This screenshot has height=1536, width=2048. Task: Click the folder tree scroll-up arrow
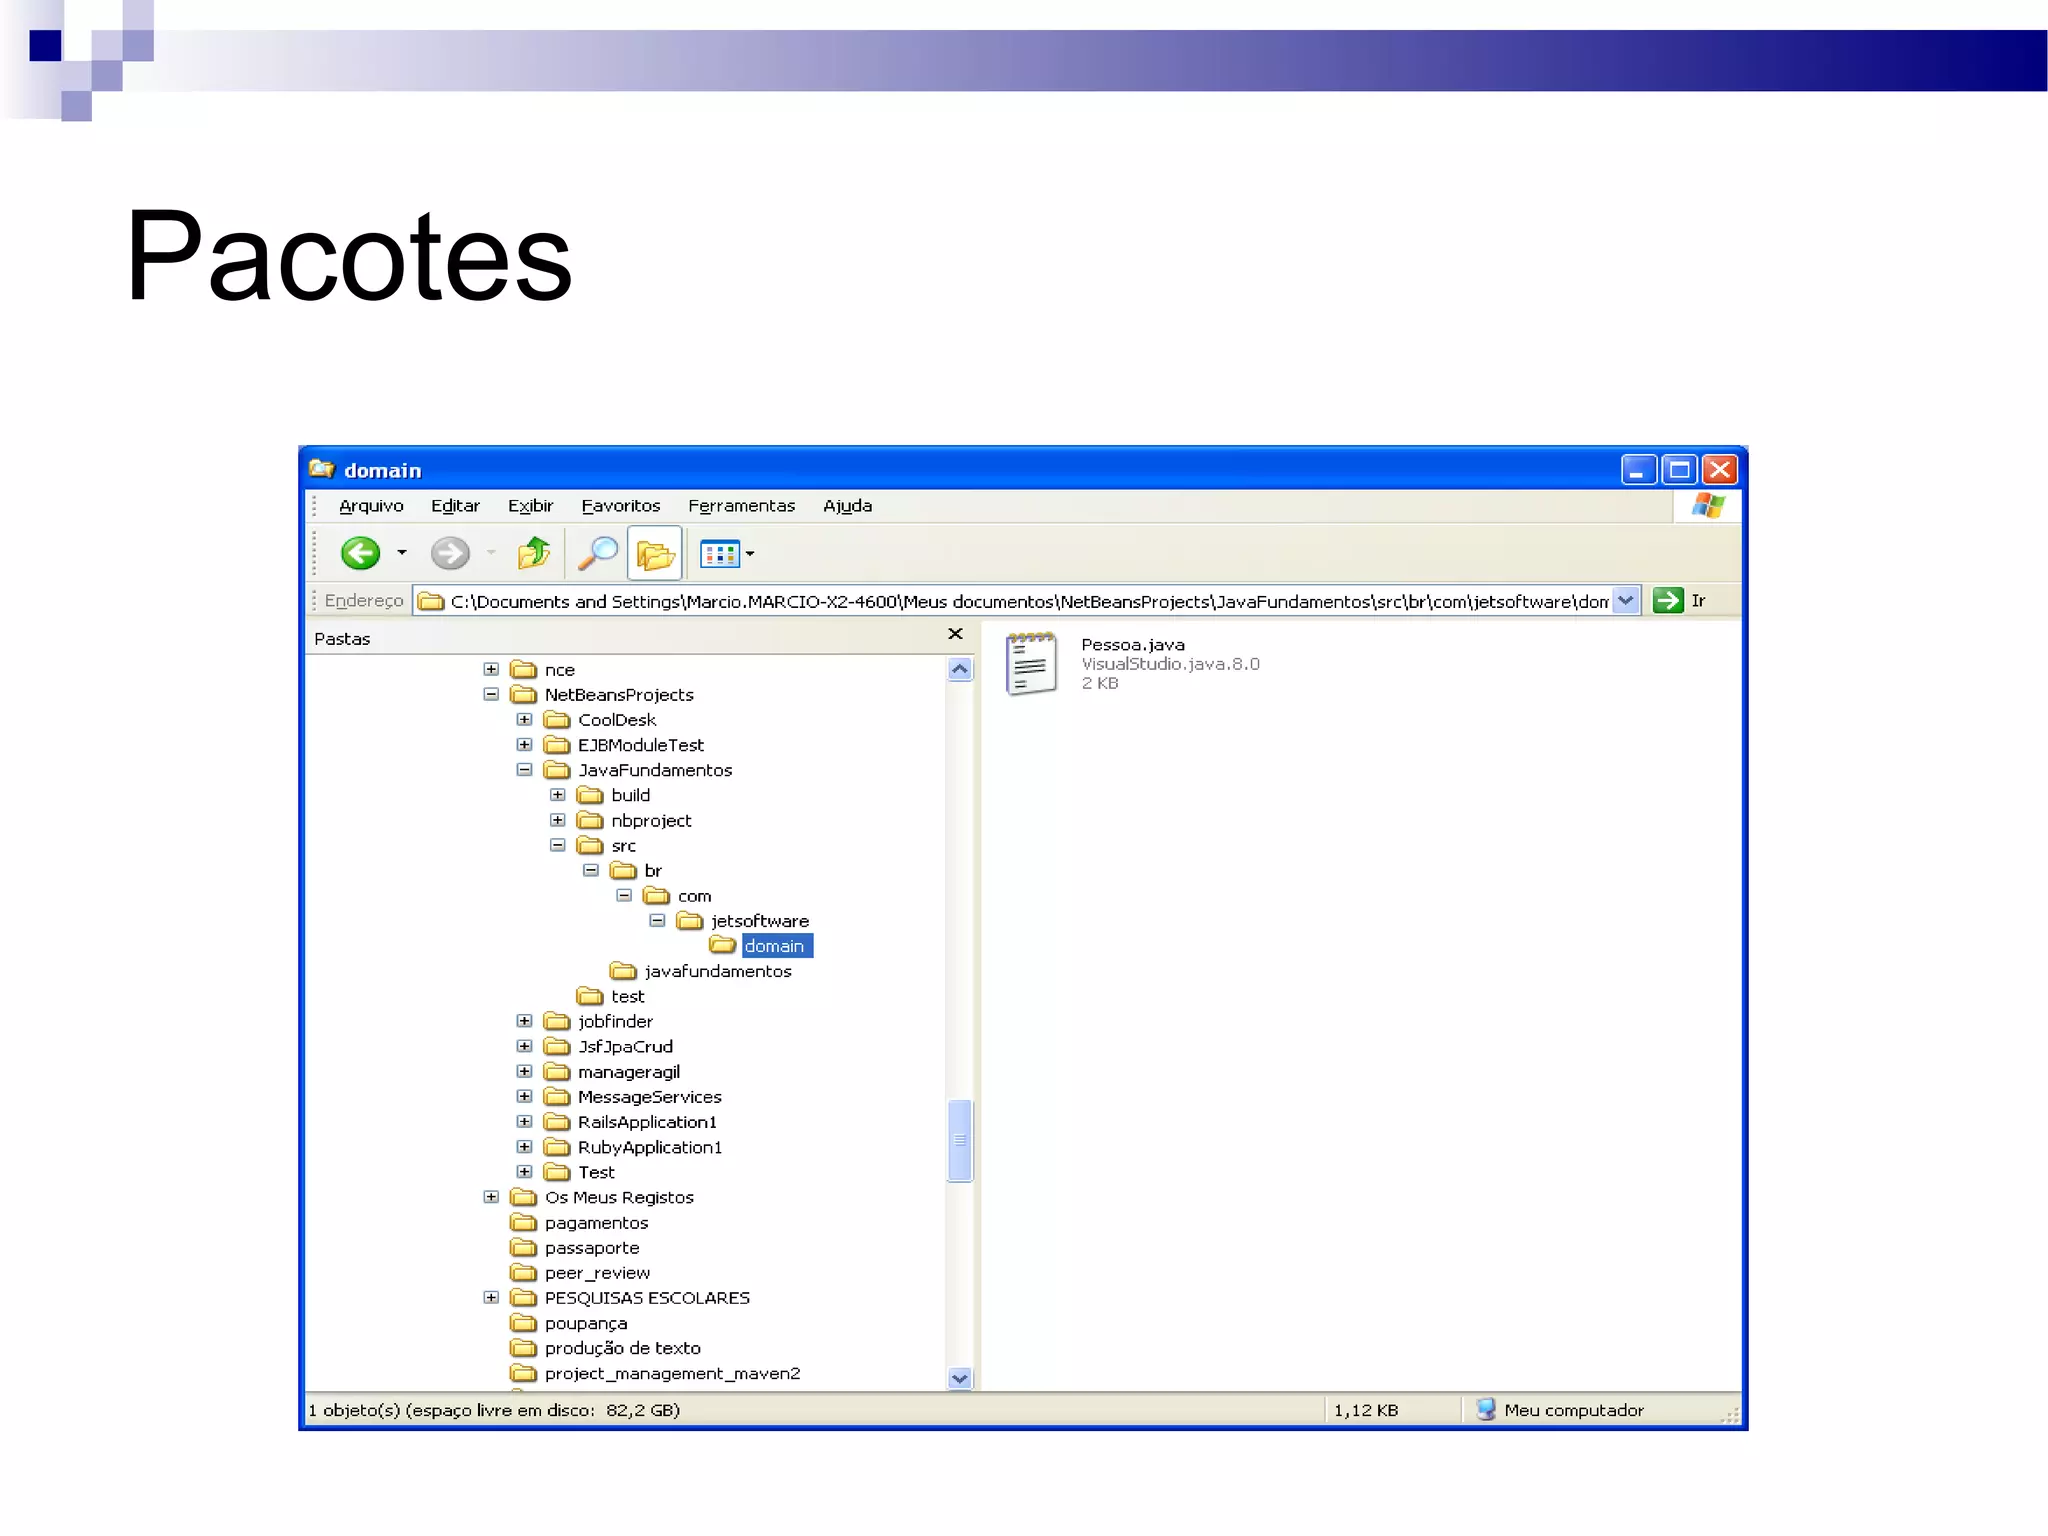[960, 669]
